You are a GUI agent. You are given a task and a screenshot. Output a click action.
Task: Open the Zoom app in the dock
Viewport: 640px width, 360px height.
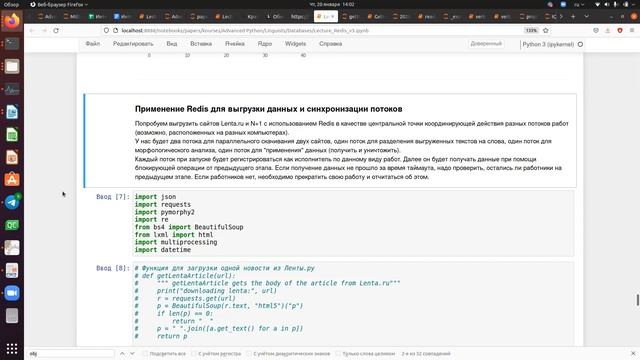click(12, 293)
